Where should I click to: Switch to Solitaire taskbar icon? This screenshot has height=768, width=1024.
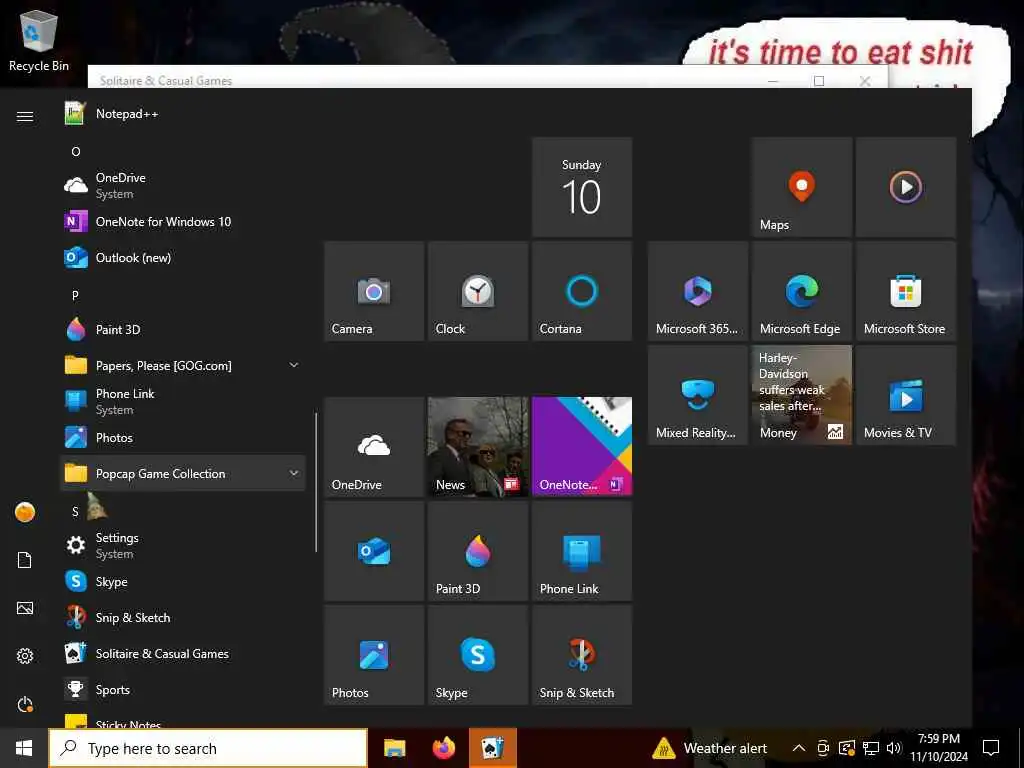[493, 748]
